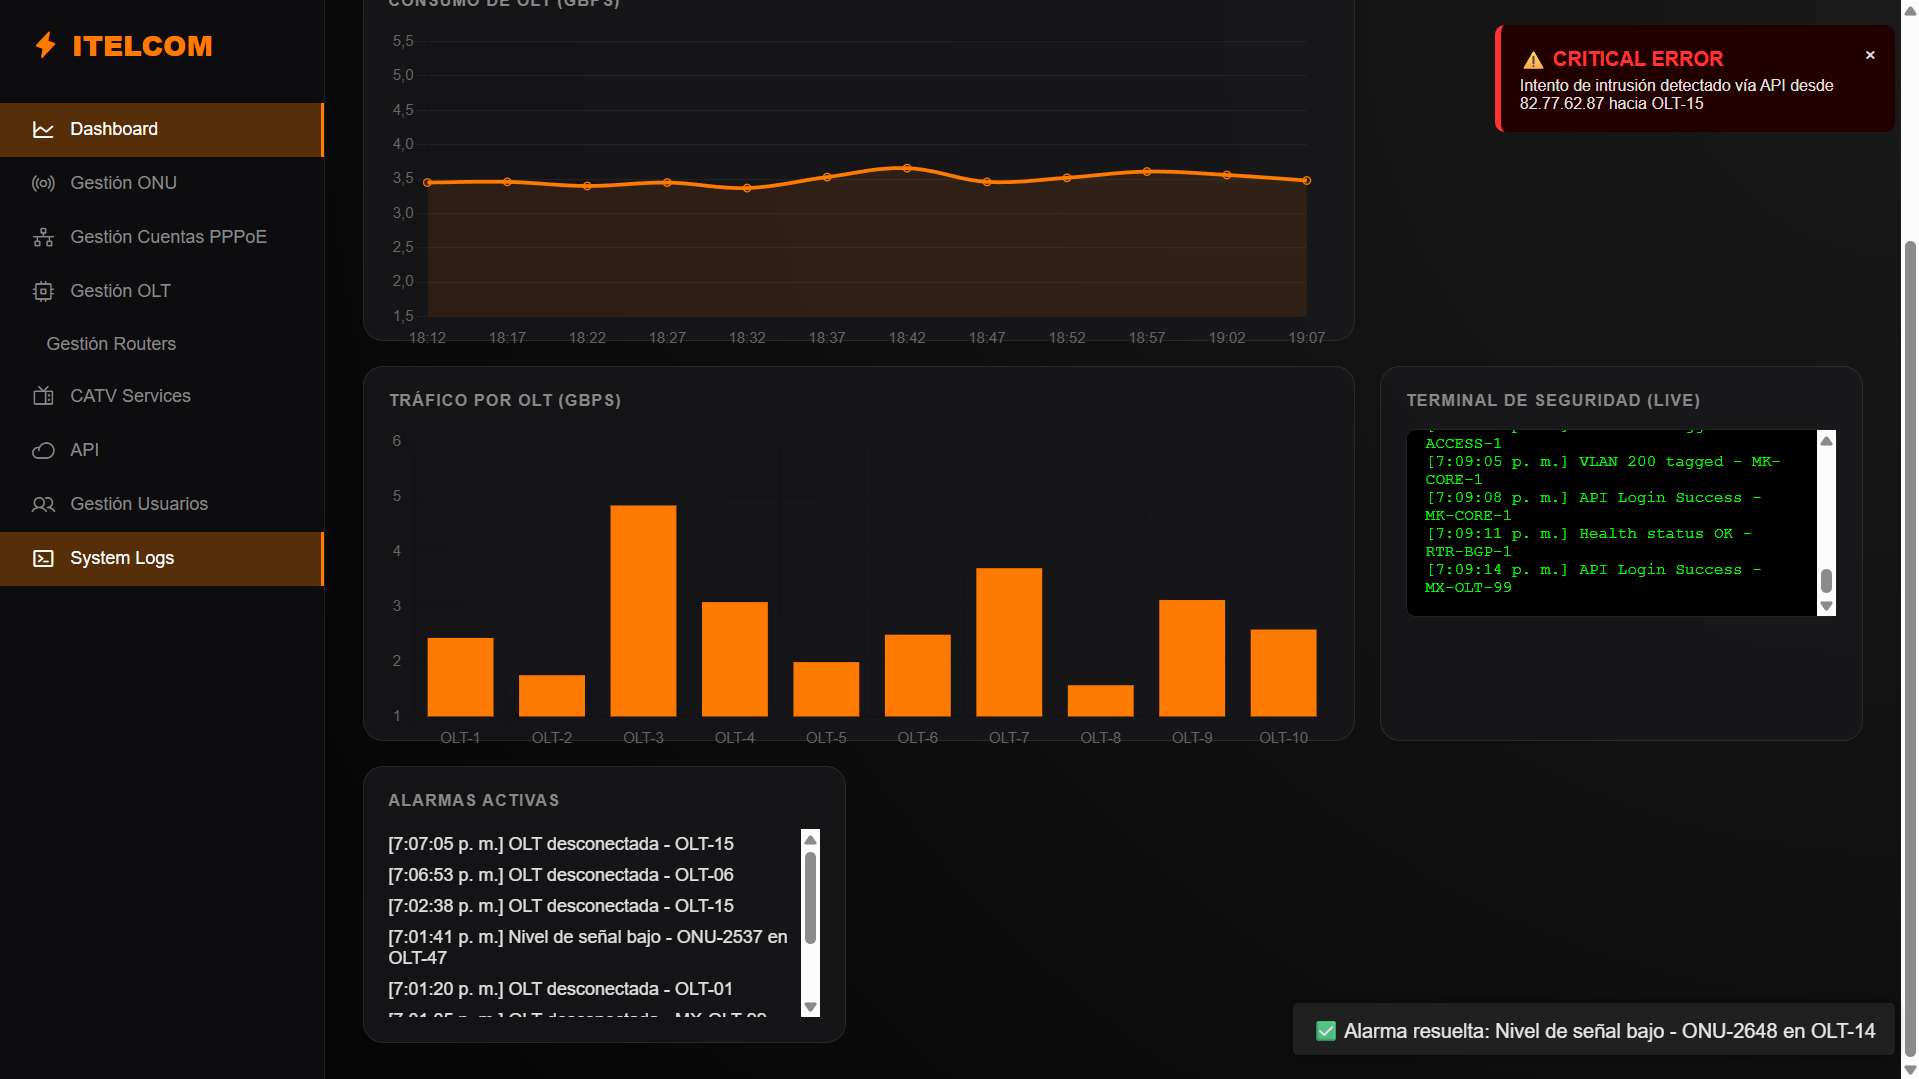Click the 'TERMINAL DE SEGURIDAD (LIVE)' heading
This screenshot has width=1919, height=1079.
[1553, 401]
